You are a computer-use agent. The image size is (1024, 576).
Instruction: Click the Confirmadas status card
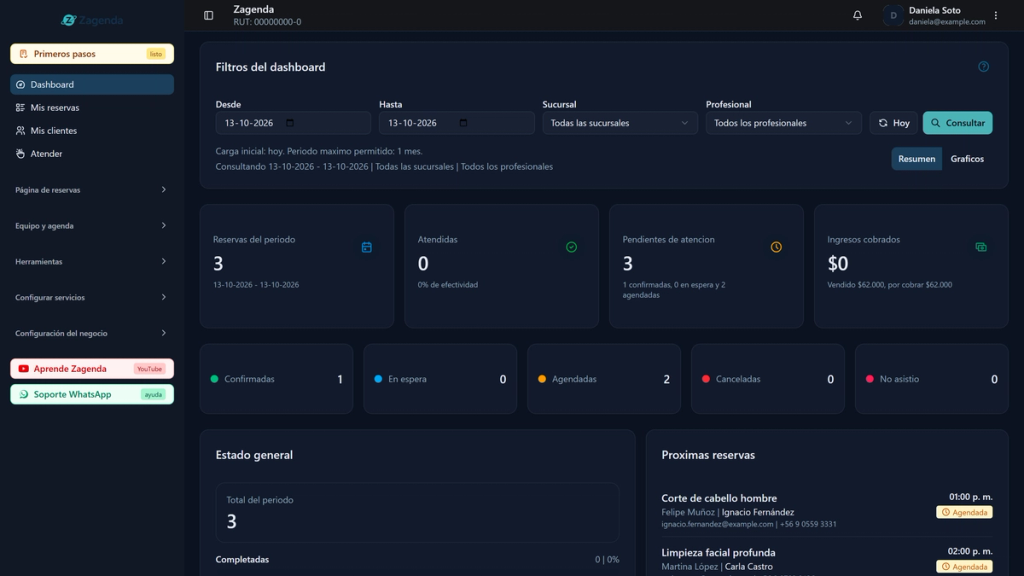(x=276, y=379)
